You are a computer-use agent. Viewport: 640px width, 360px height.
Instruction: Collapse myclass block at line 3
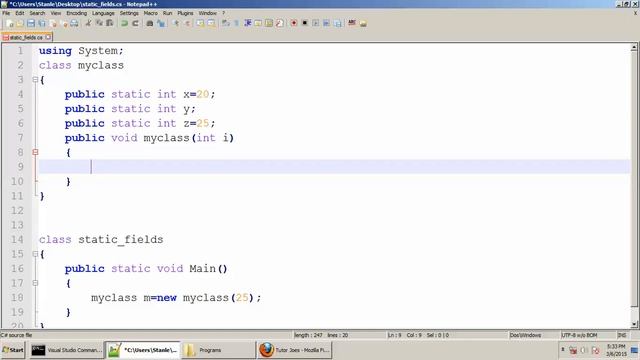[35, 80]
